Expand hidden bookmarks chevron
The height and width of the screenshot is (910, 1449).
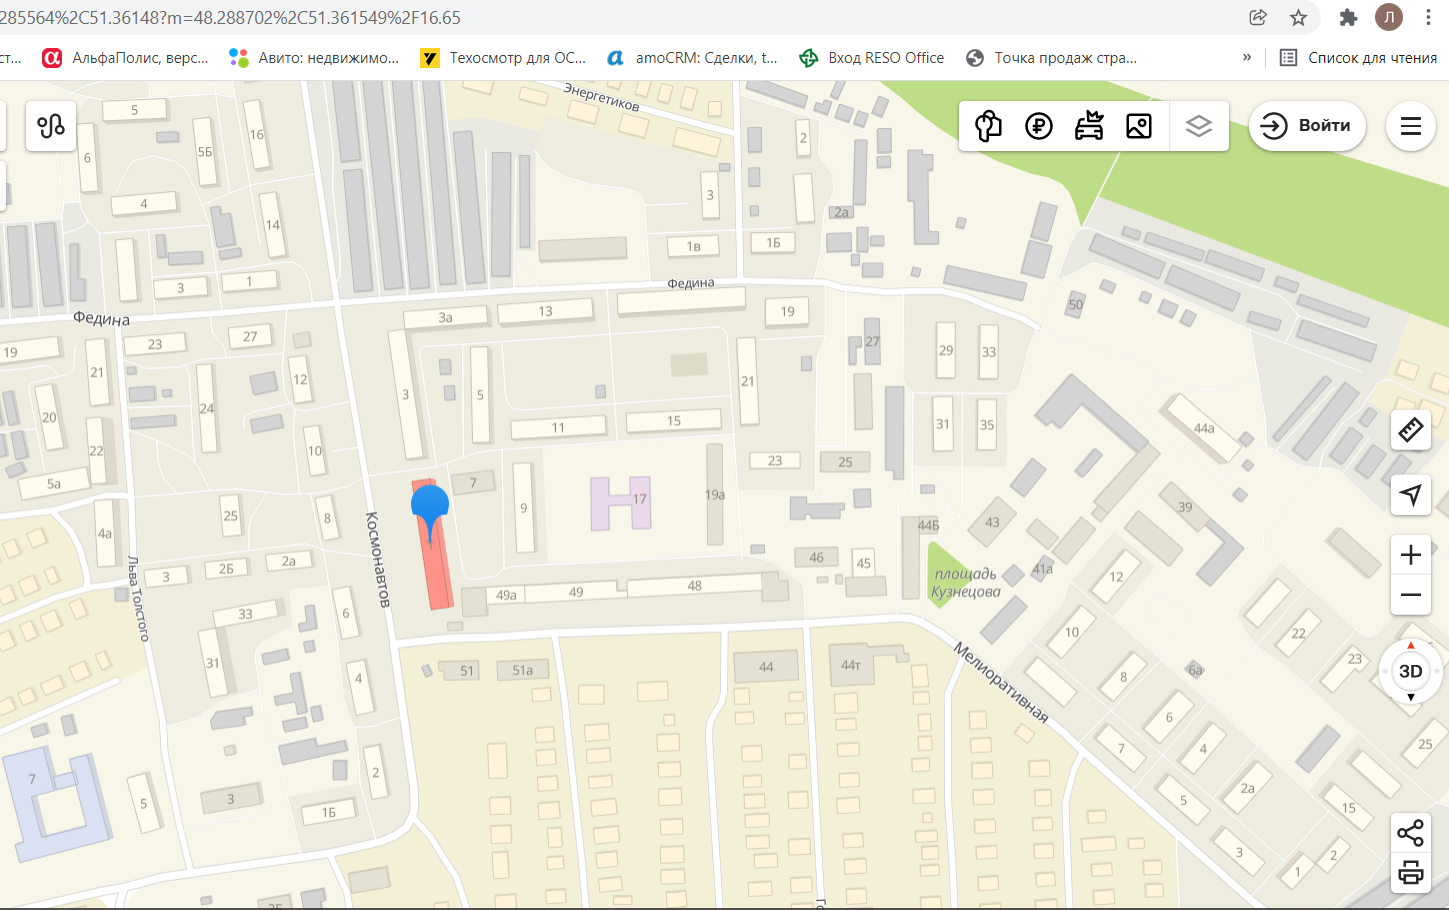(1247, 58)
